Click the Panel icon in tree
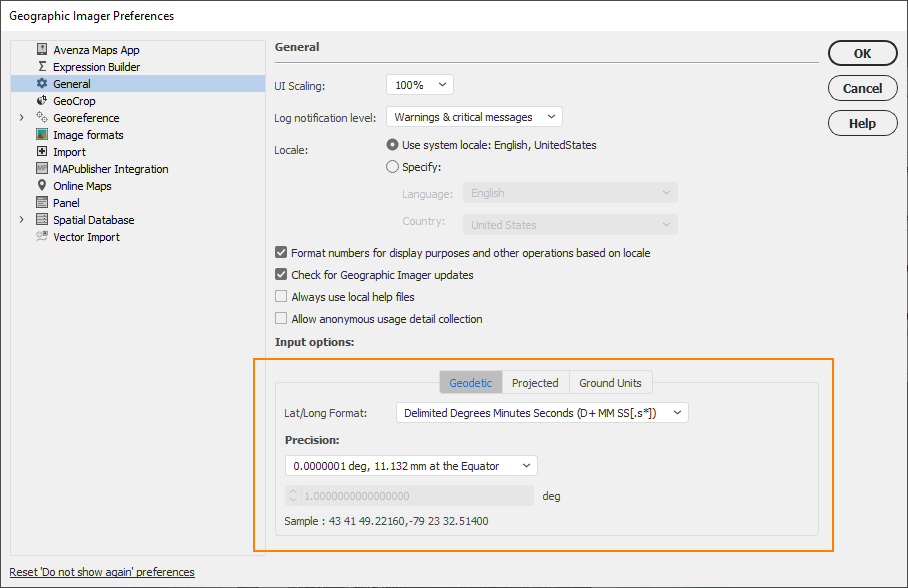 point(42,202)
